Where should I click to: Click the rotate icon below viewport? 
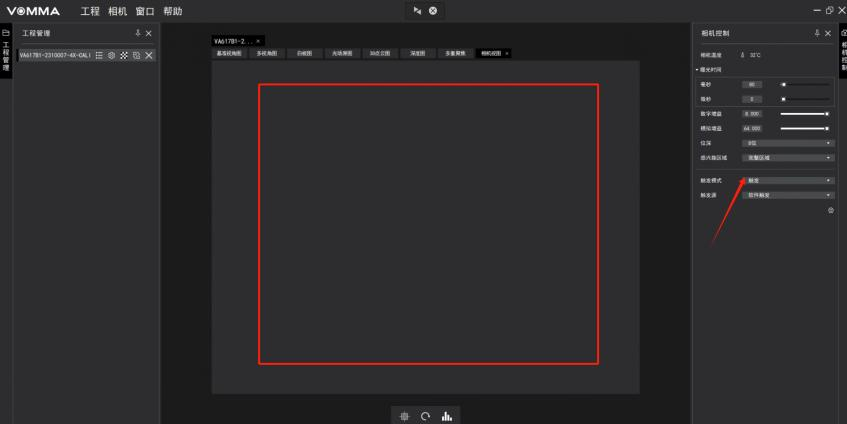click(x=425, y=416)
